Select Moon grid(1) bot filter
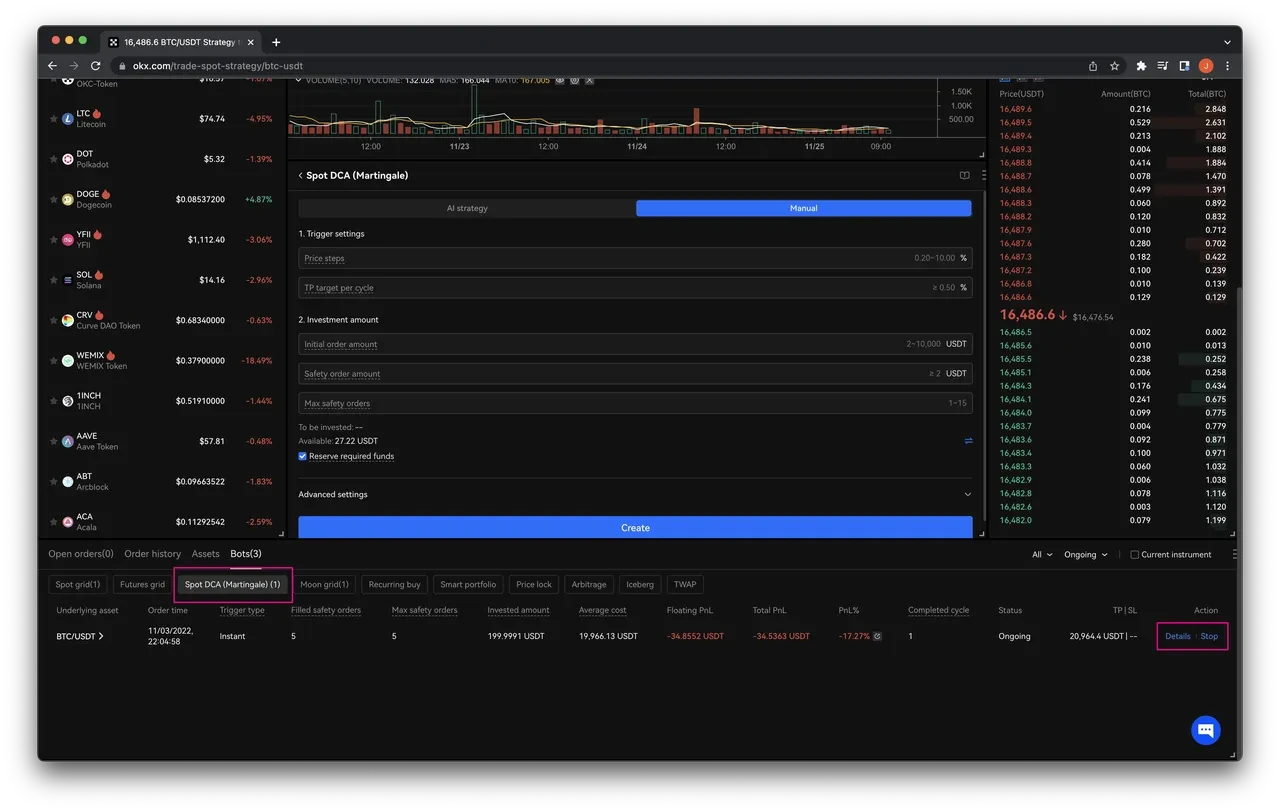 click(325, 584)
